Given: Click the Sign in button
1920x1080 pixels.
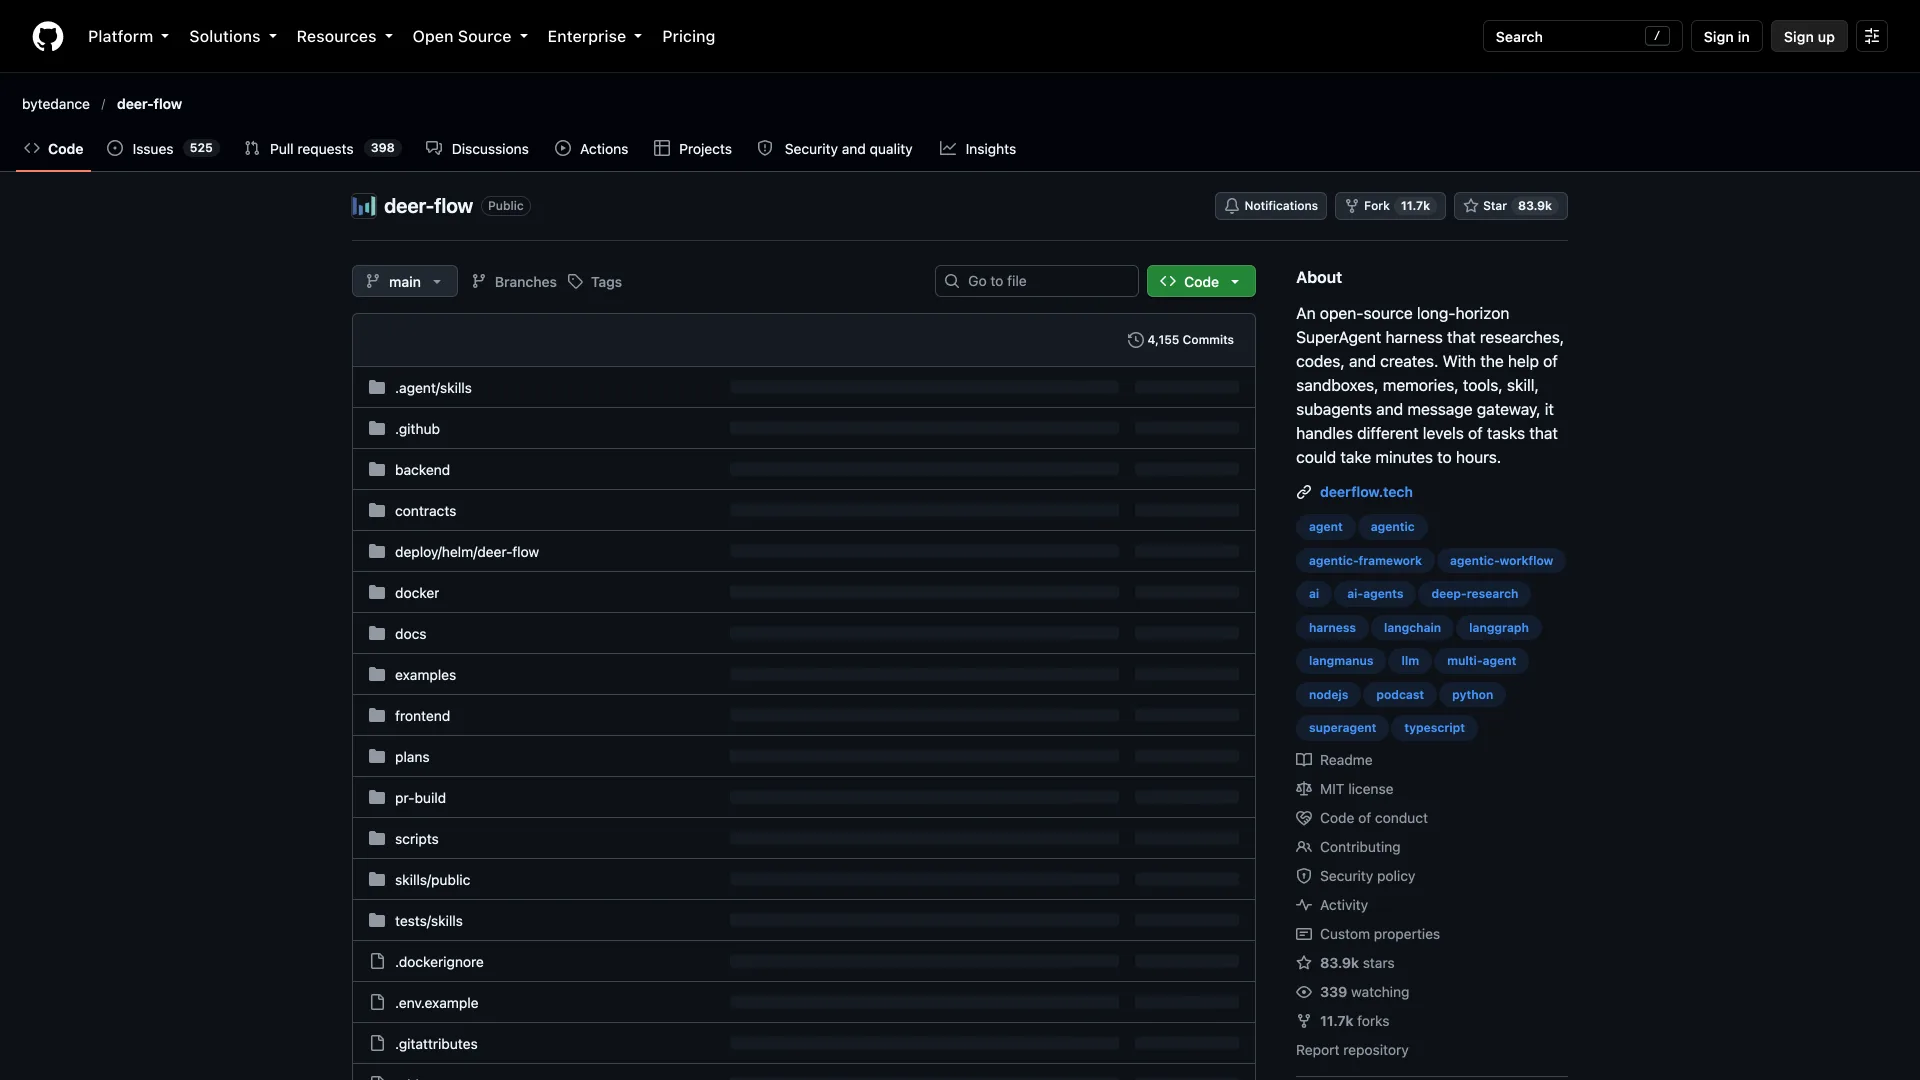Looking at the screenshot, I should 1726,36.
